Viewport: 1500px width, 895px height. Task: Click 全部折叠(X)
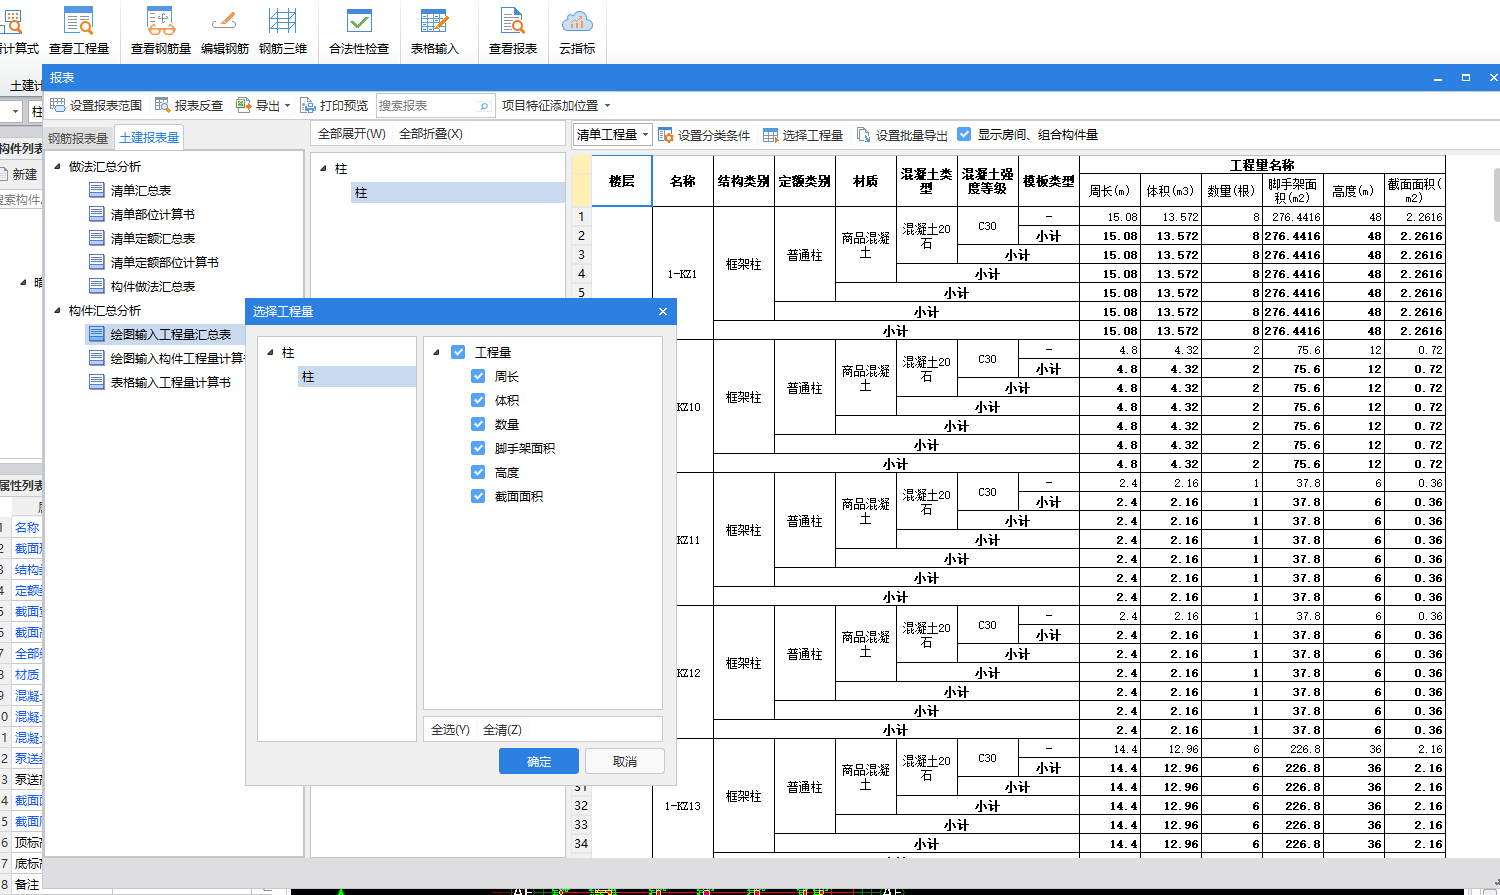point(431,134)
